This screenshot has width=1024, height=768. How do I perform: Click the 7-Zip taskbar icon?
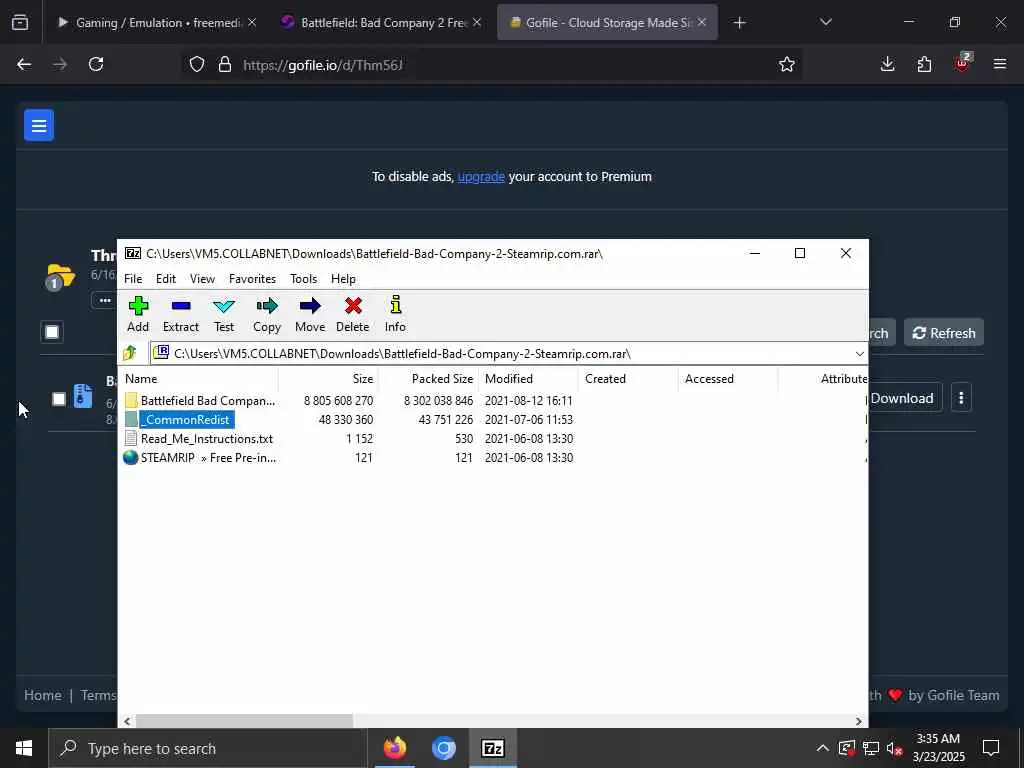(x=492, y=748)
